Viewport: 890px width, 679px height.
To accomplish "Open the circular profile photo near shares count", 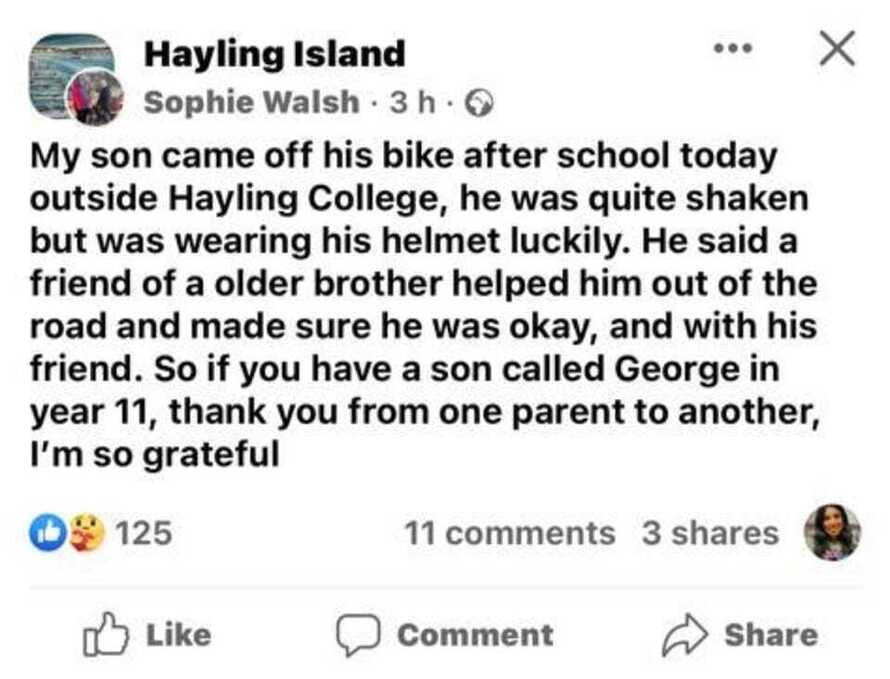I will point(830,533).
